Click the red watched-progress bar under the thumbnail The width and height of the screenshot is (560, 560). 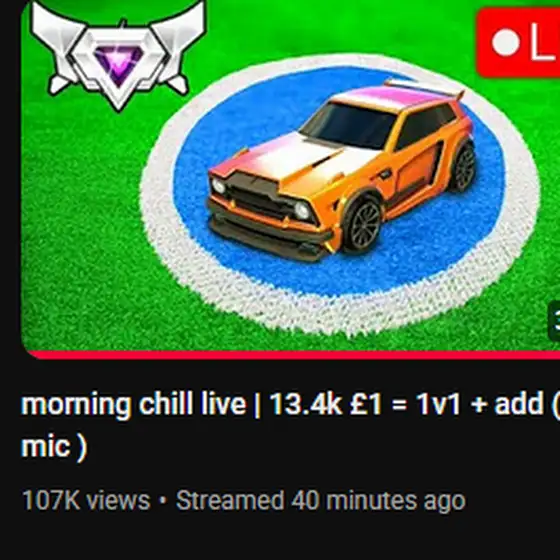point(294,355)
